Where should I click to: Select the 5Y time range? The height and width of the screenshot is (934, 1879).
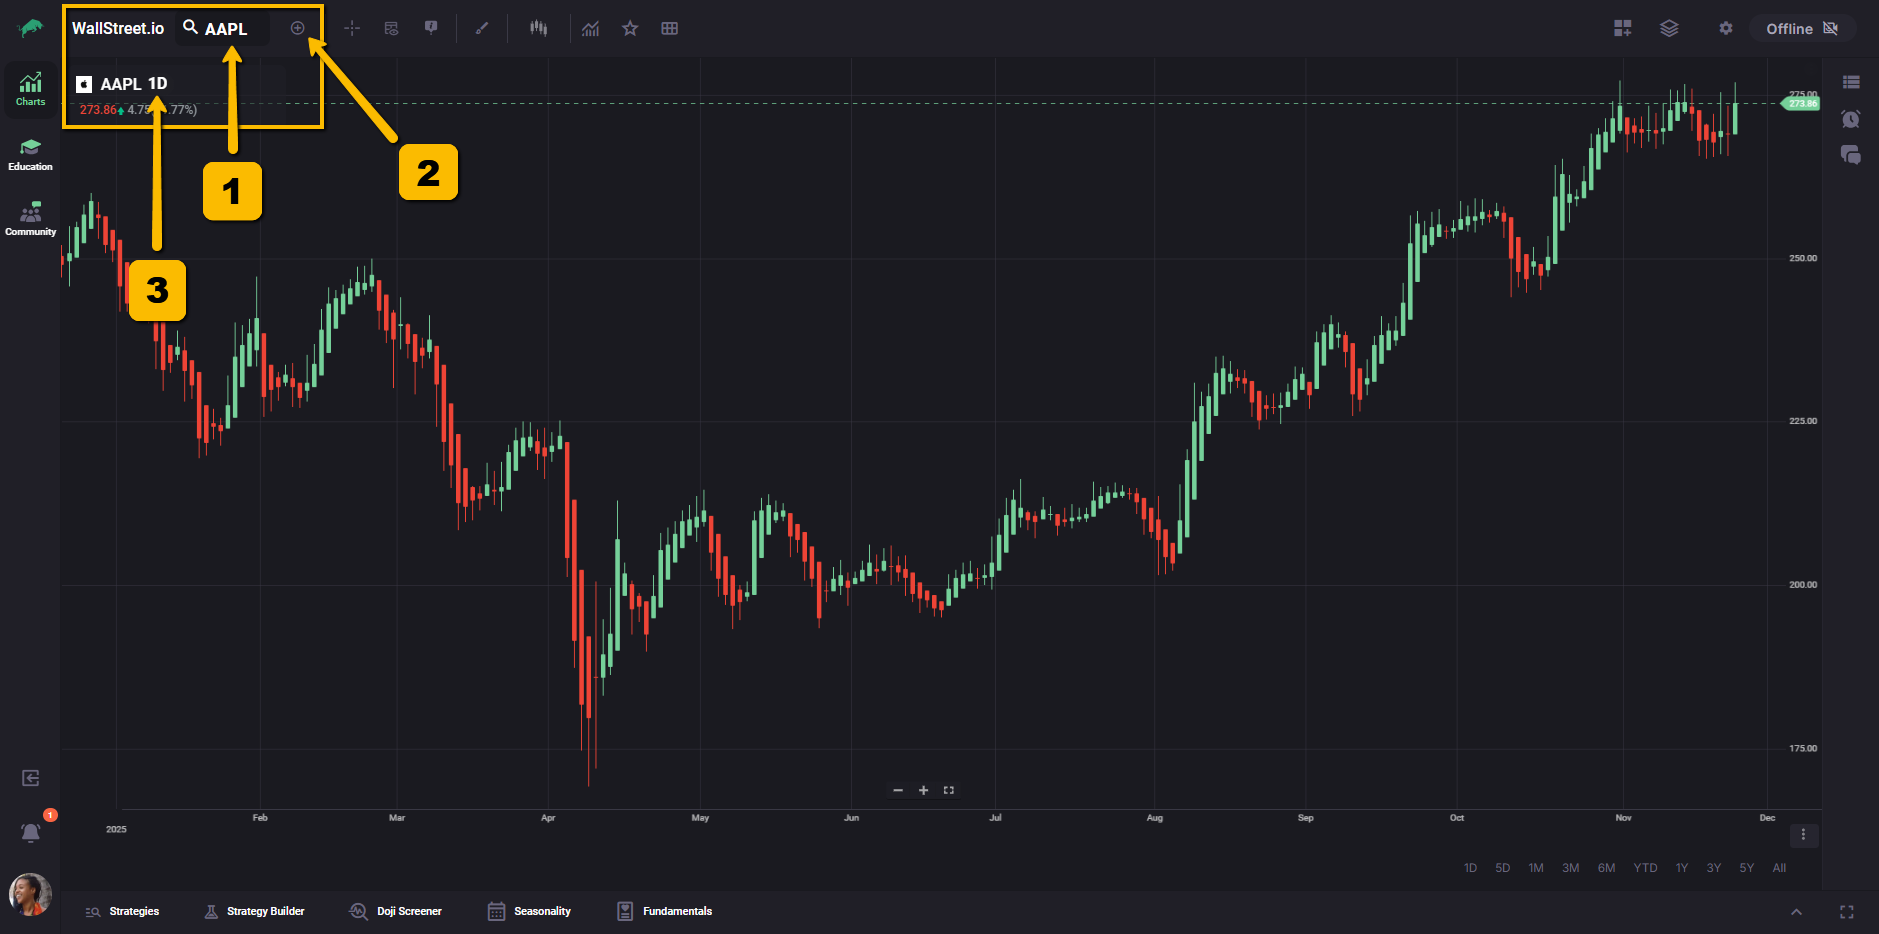click(1746, 868)
